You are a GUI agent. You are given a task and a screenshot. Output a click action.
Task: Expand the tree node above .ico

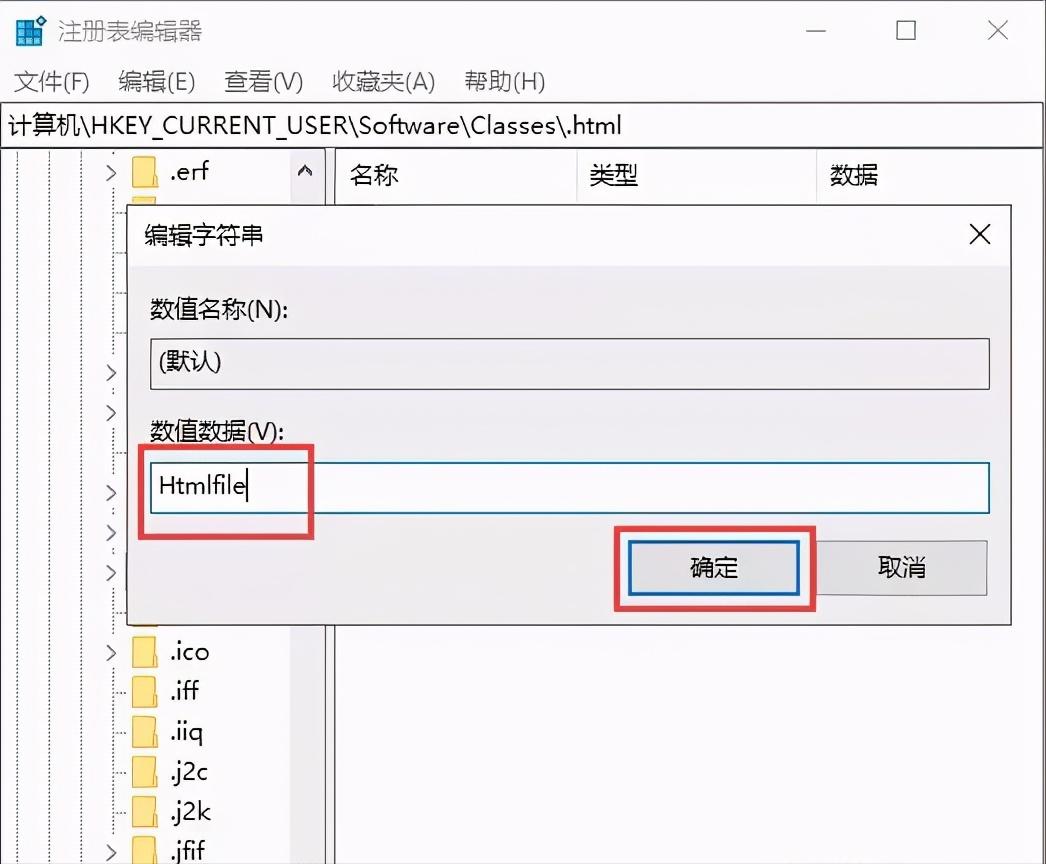click(x=110, y=573)
